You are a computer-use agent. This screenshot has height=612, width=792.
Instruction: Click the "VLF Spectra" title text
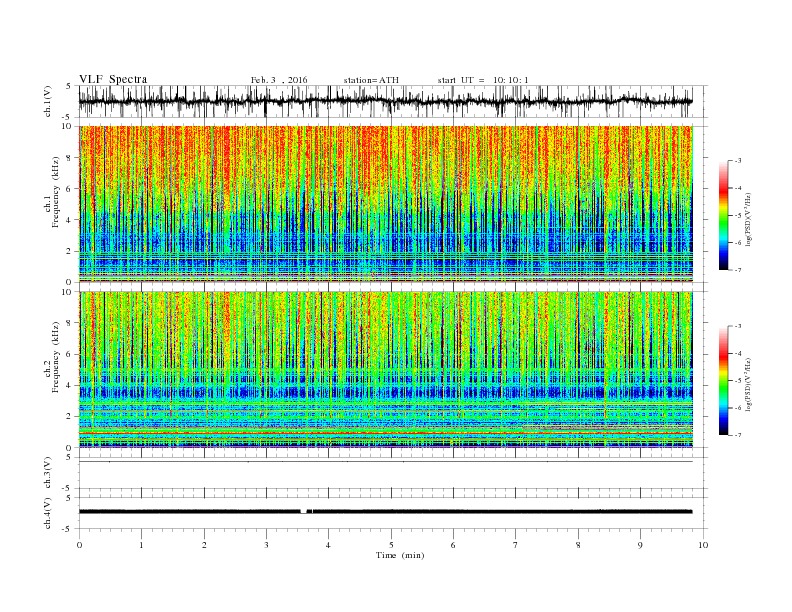coord(113,79)
